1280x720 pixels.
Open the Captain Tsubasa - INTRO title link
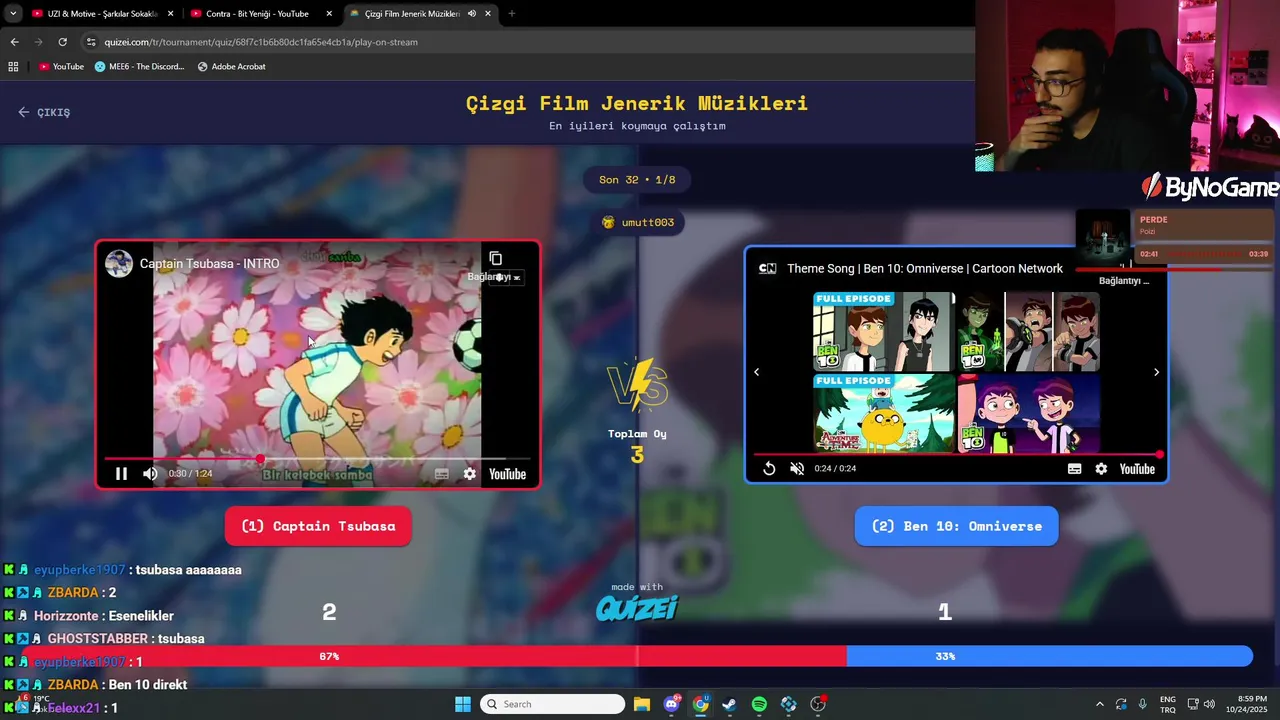pyautogui.click(x=209, y=264)
